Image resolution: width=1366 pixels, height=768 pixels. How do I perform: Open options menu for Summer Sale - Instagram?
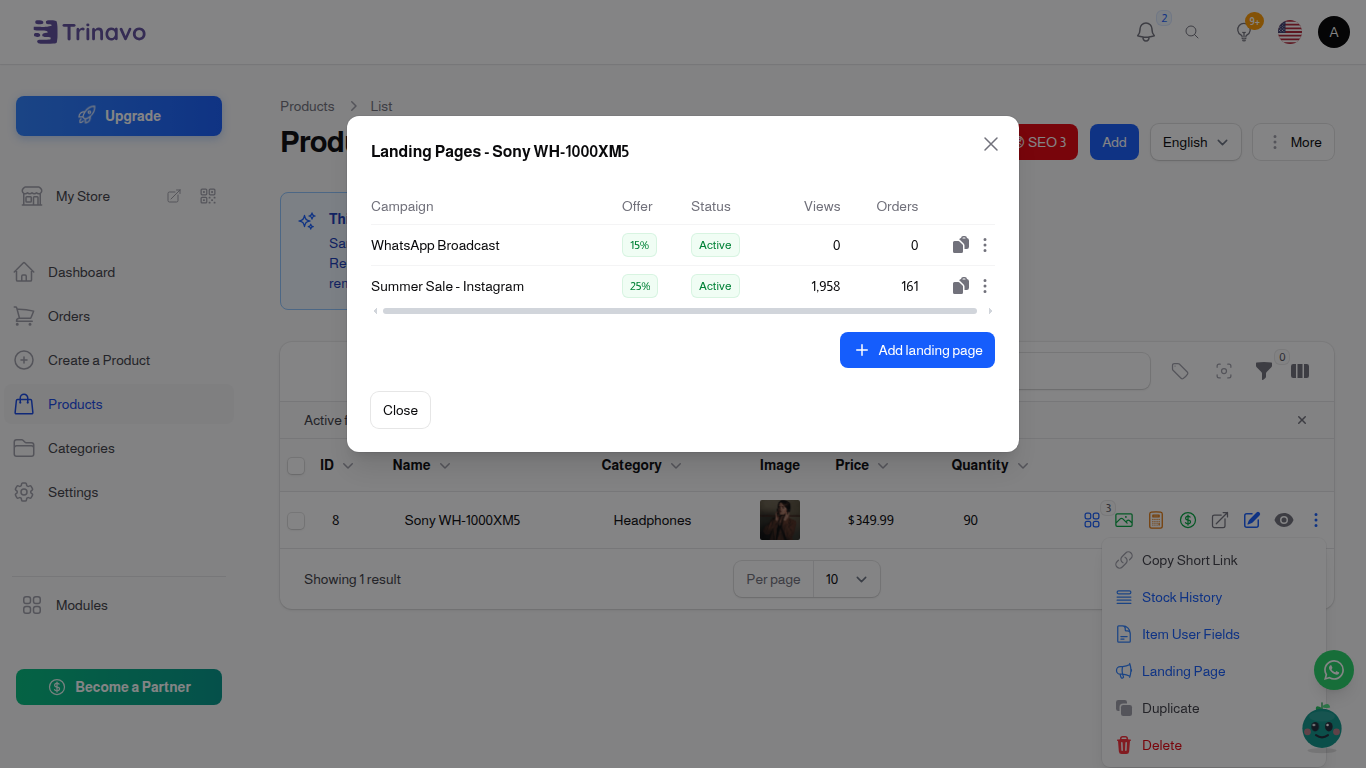[985, 286]
